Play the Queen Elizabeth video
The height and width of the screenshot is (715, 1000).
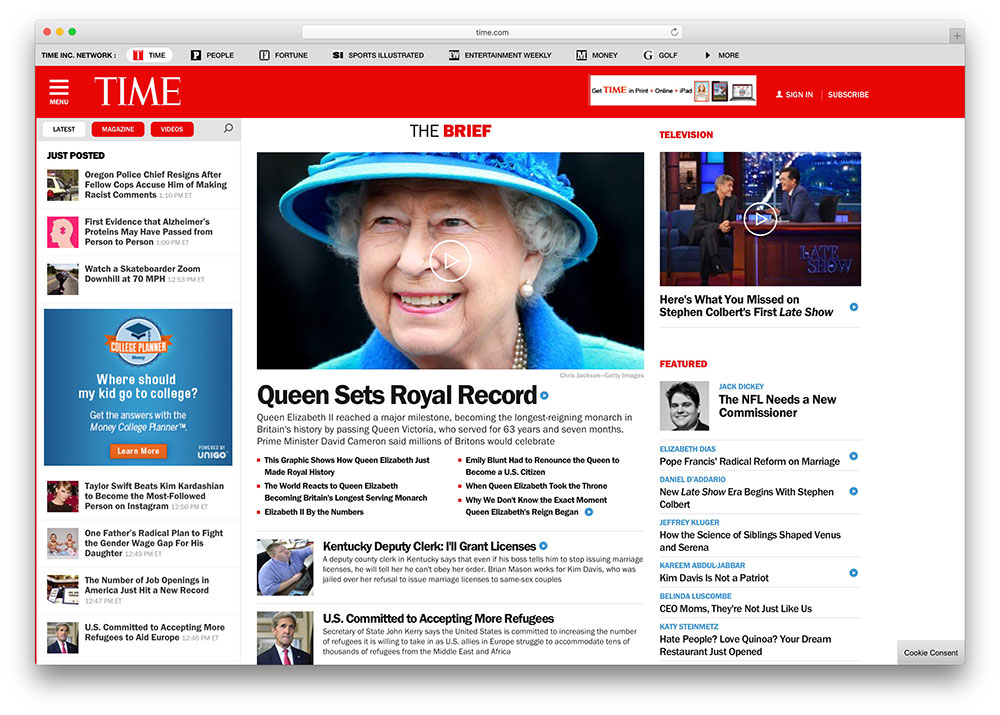coord(450,260)
